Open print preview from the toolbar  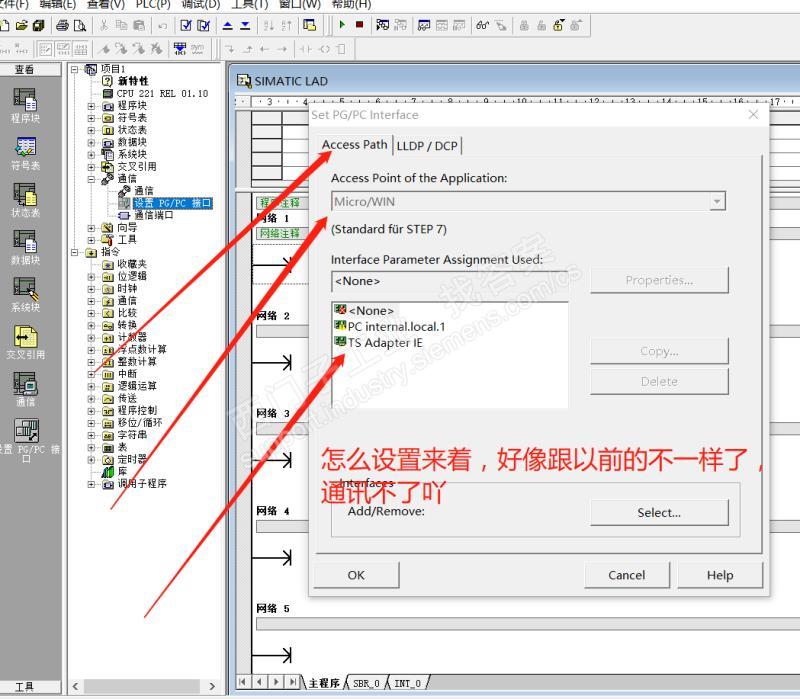(x=80, y=25)
